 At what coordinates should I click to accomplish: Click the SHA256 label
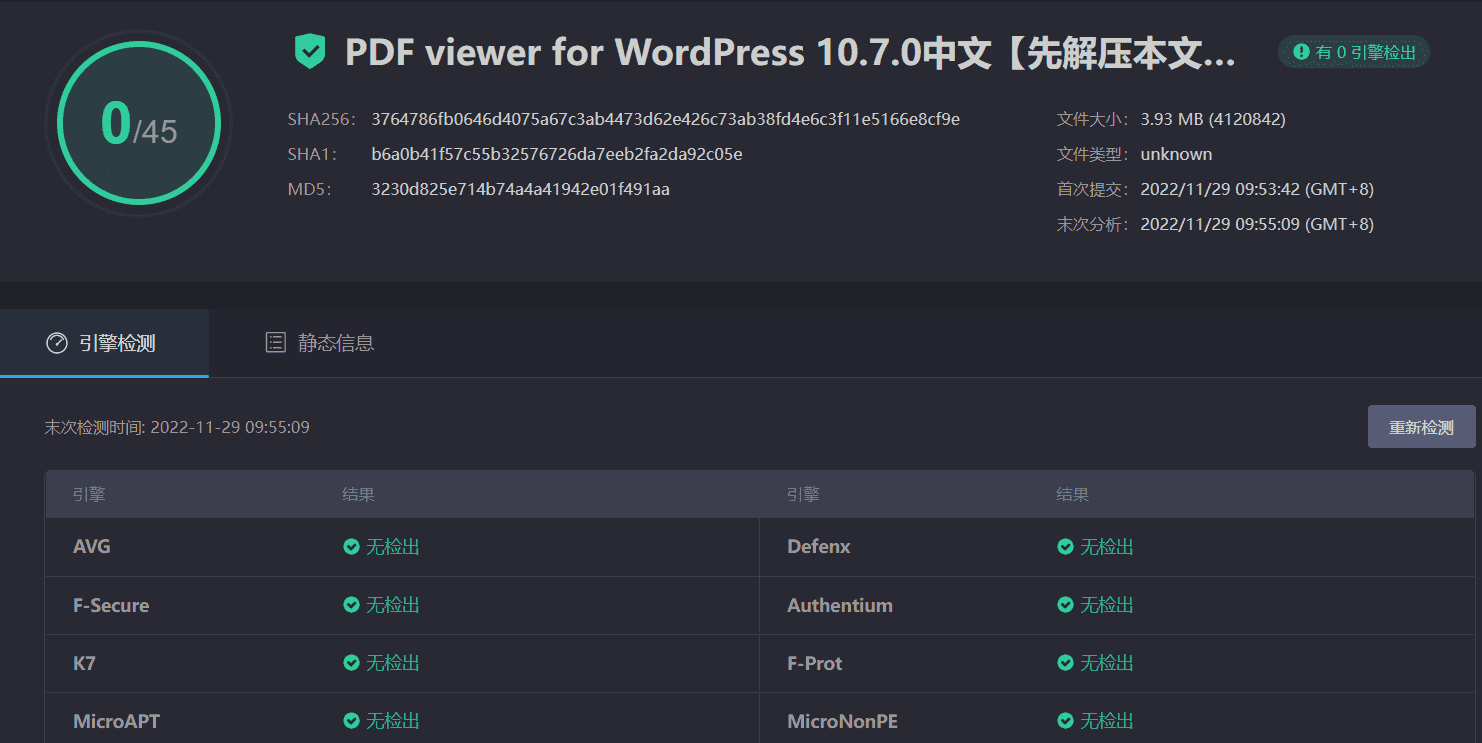click(x=322, y=119)
